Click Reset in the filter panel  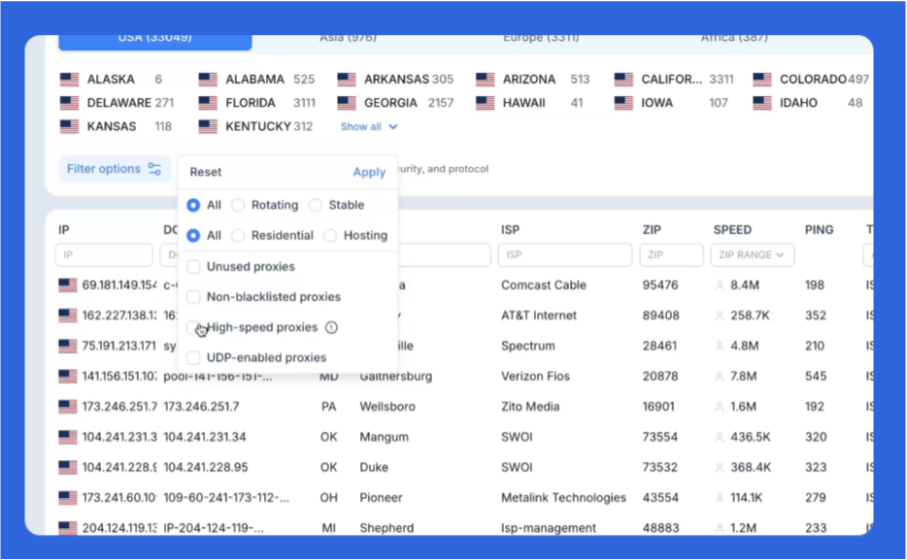tap(205, 172)
